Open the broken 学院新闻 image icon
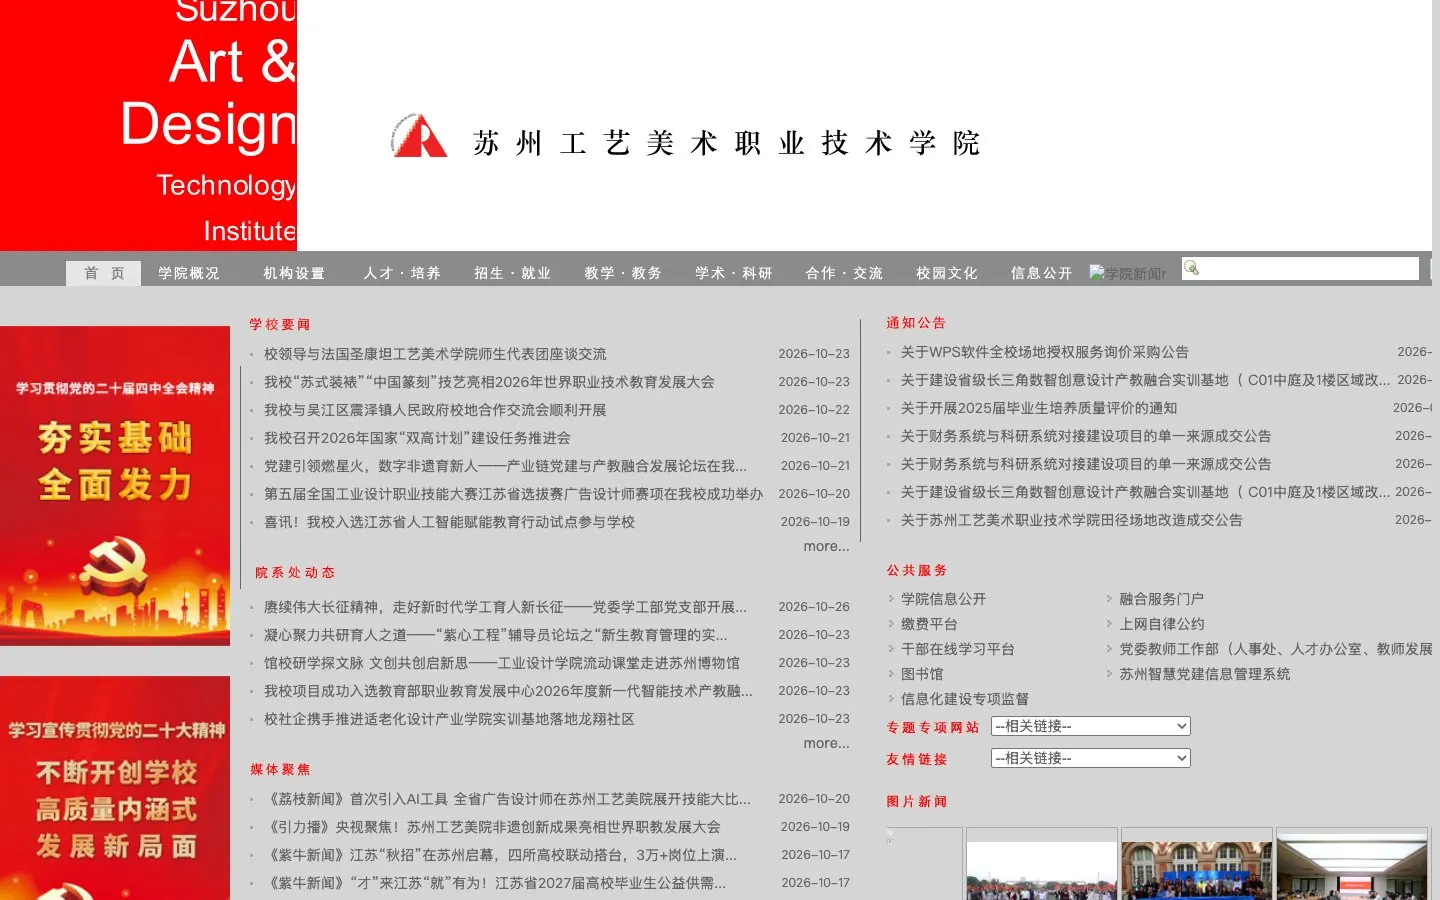Viewport: 1440px width, 900px height. pyautogui.click(x=1127, y=273)
